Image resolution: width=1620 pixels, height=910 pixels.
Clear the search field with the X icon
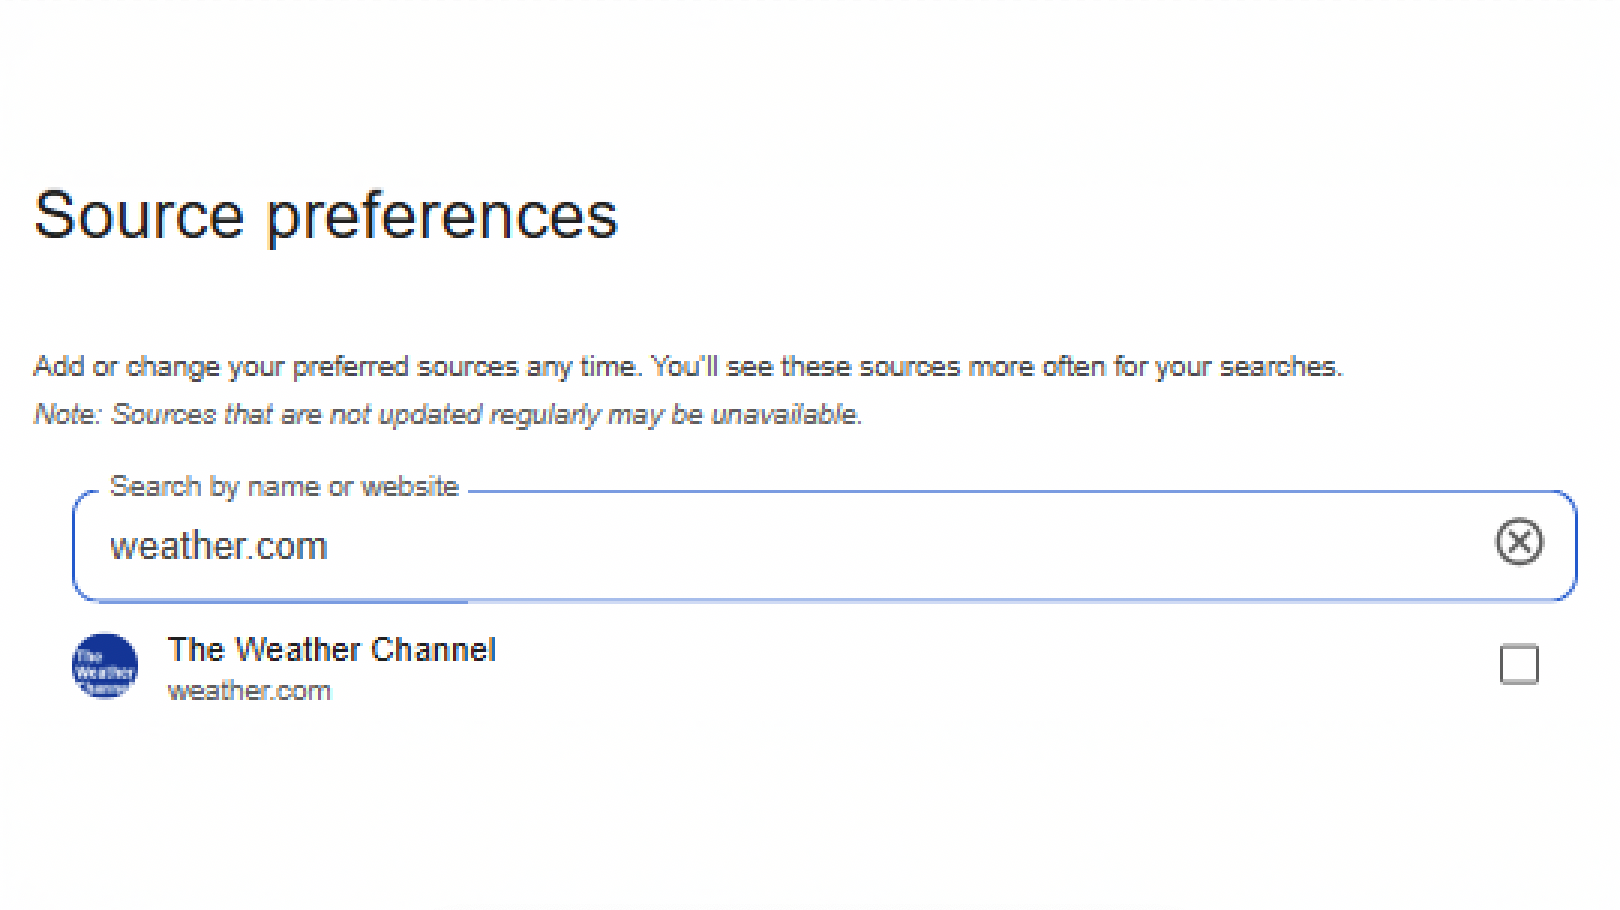tap(1518, 542)
